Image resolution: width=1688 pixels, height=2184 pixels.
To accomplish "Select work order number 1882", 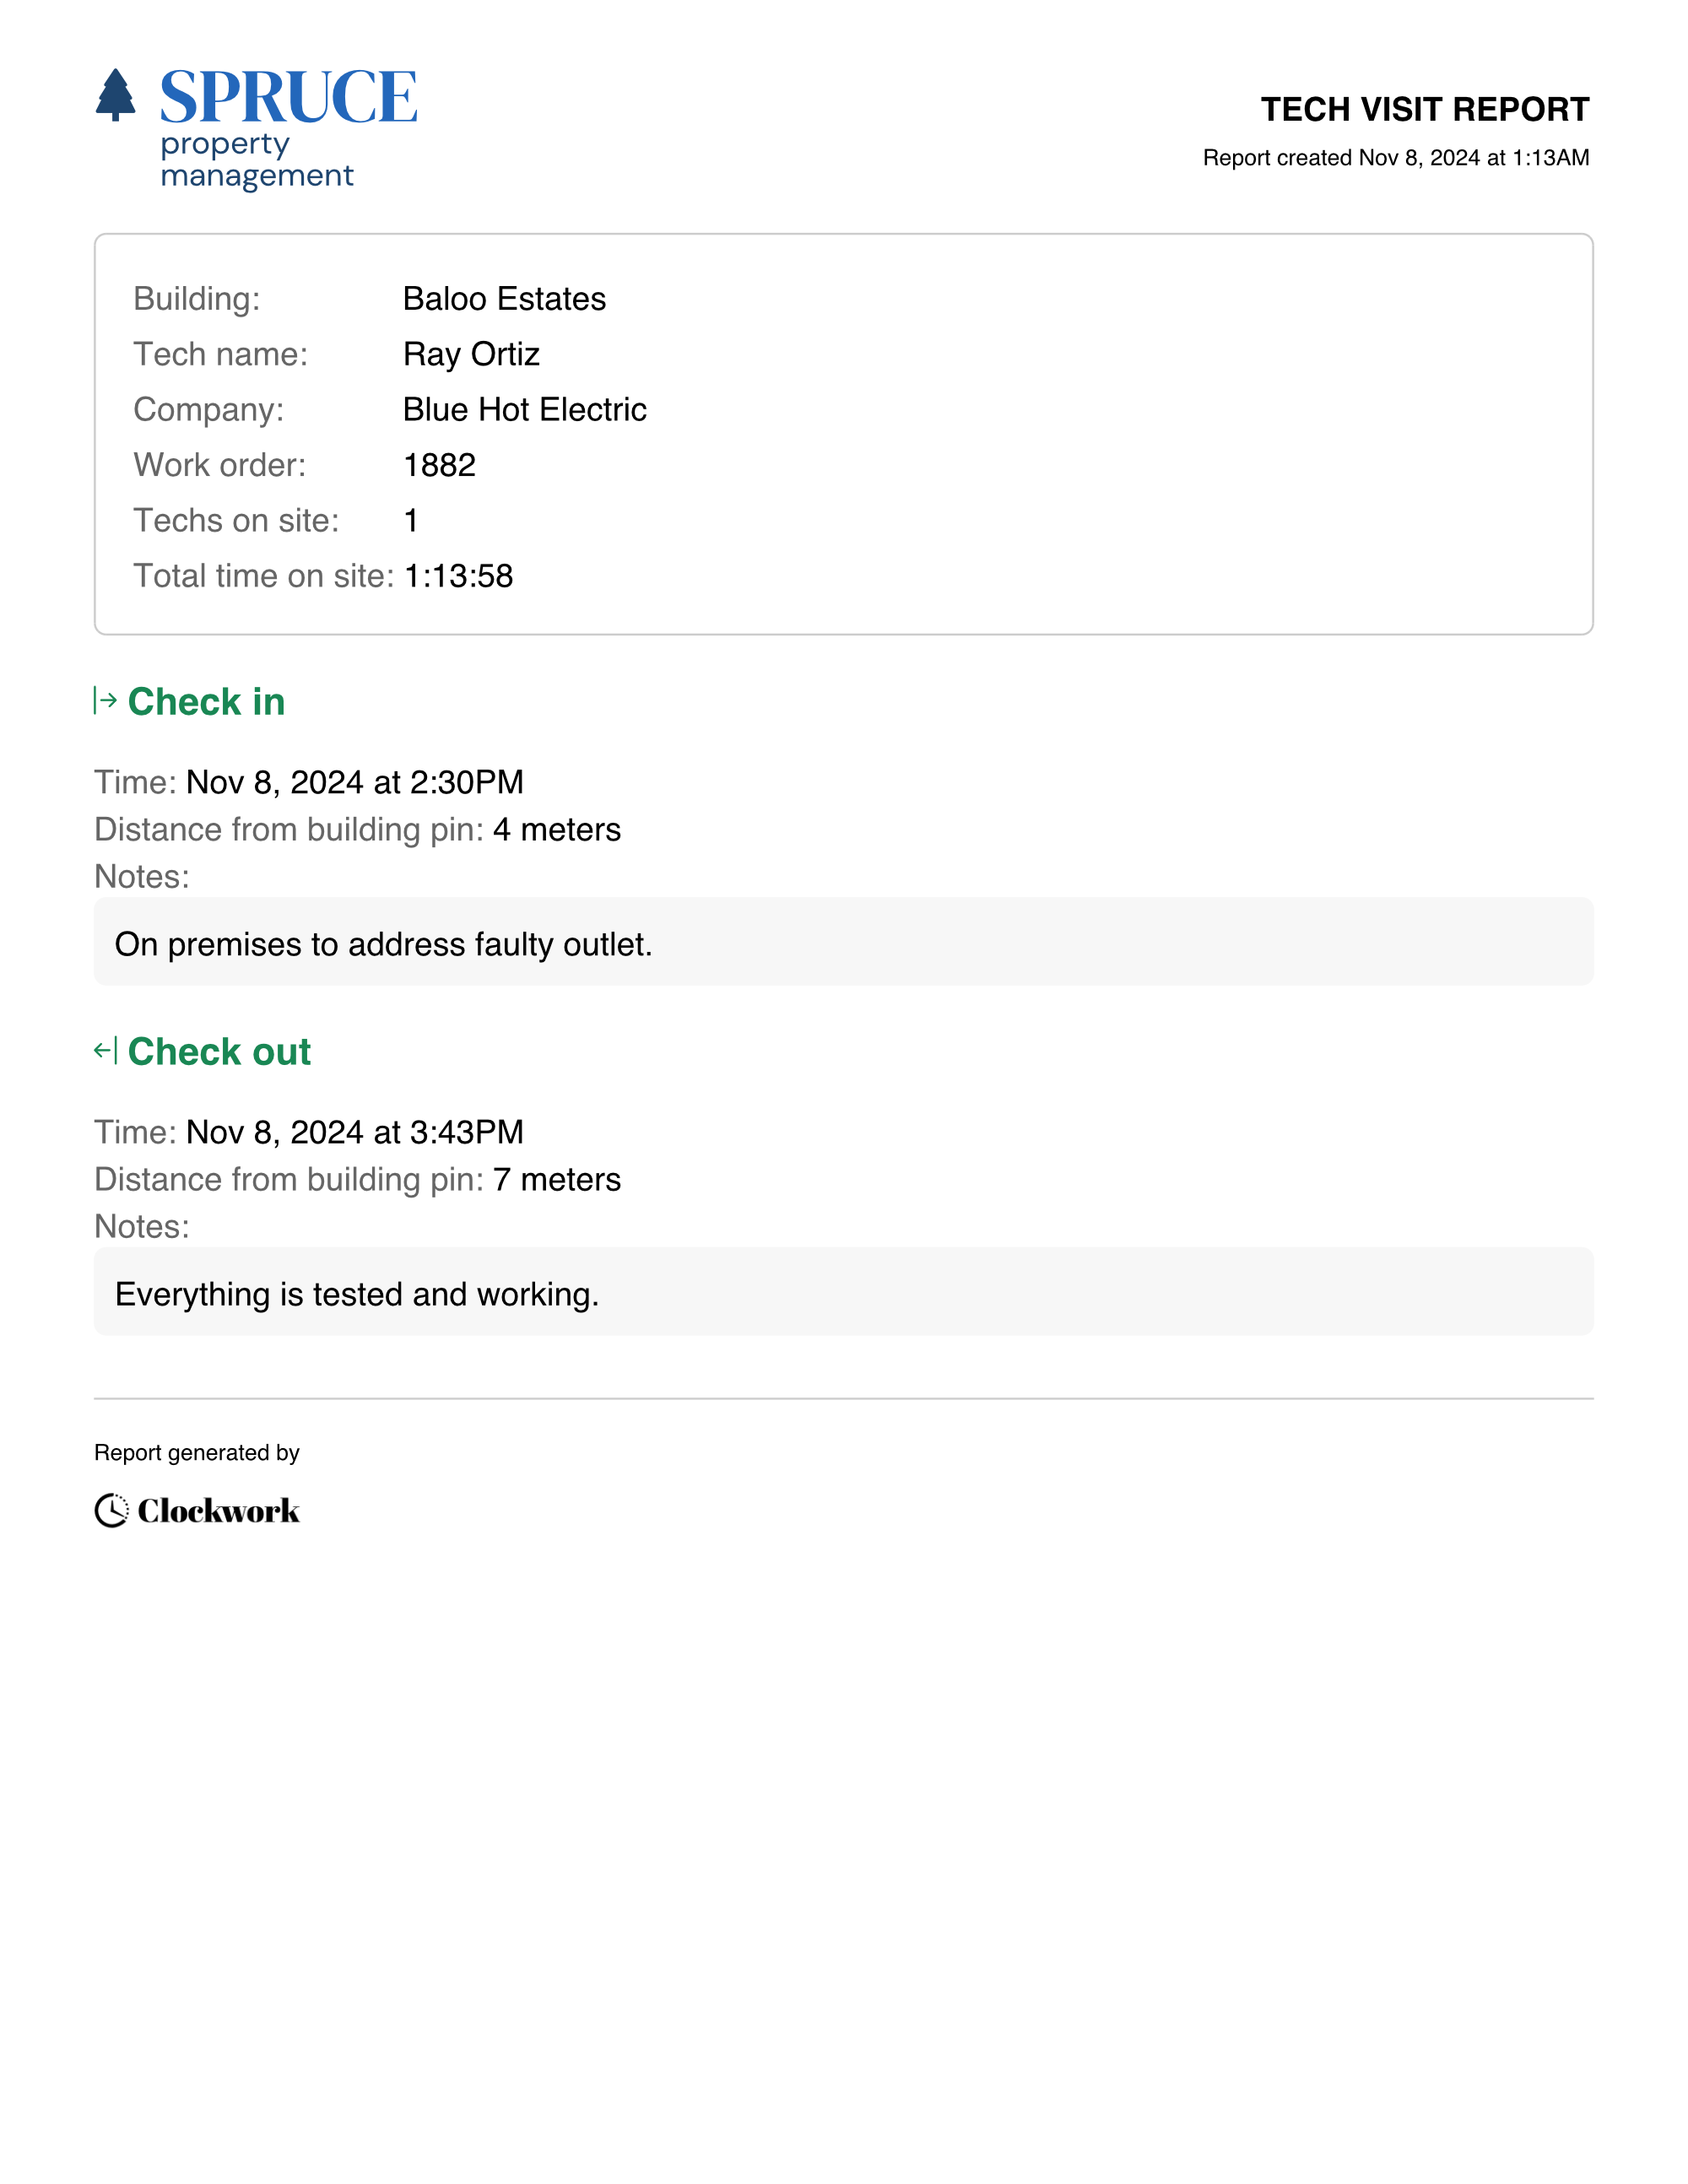I will [x=439, y=465].
